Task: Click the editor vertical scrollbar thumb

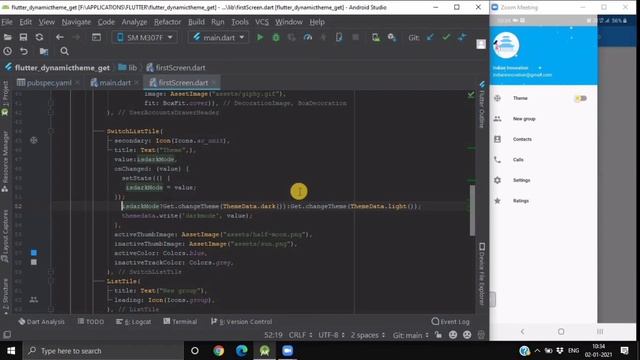Action: pos(472,210)
